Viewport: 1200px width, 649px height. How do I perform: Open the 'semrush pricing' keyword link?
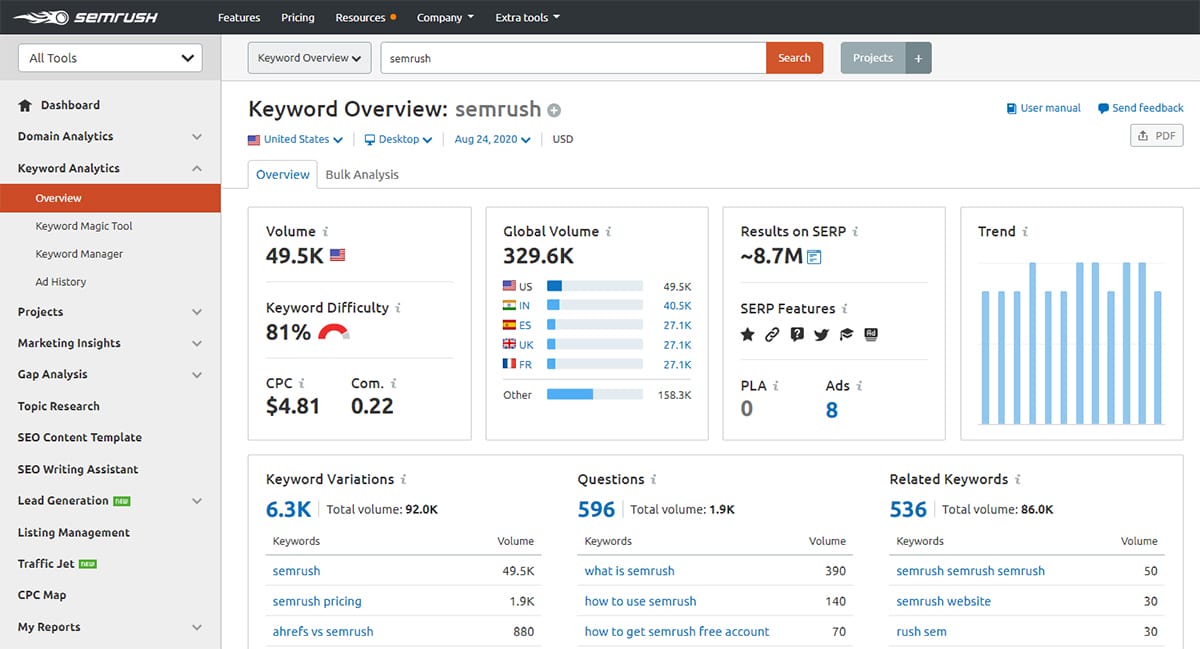[317, 602]
